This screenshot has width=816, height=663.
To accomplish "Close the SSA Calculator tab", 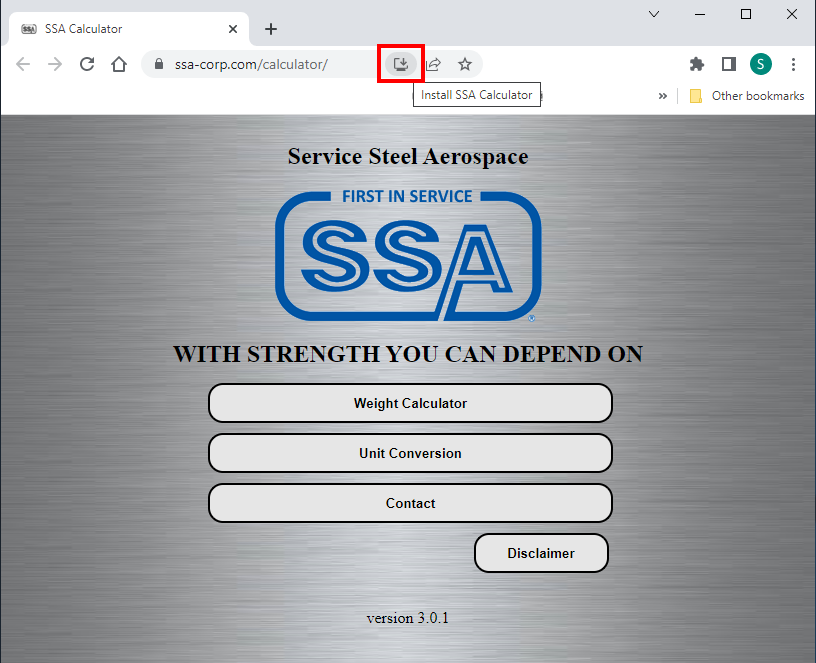I will coord(233,29).
